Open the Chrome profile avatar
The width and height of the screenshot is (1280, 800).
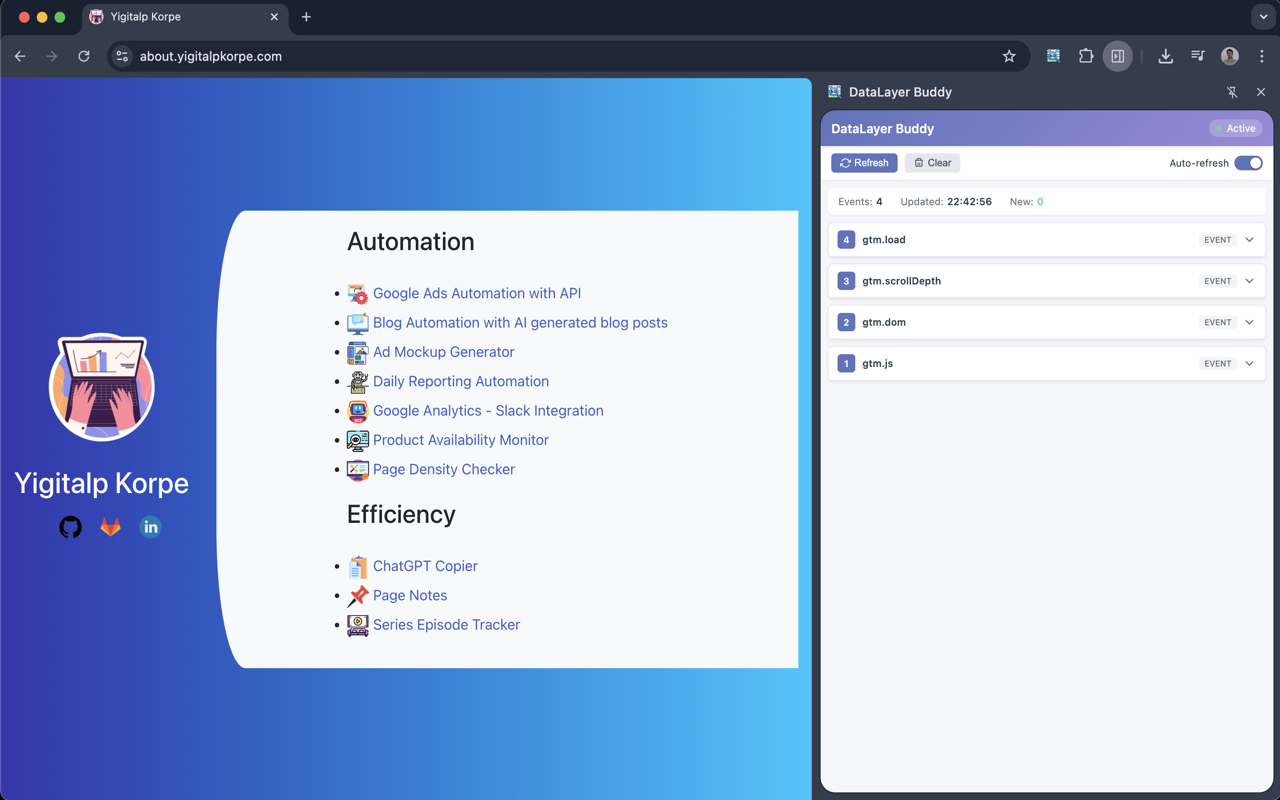pos(1230,56)
